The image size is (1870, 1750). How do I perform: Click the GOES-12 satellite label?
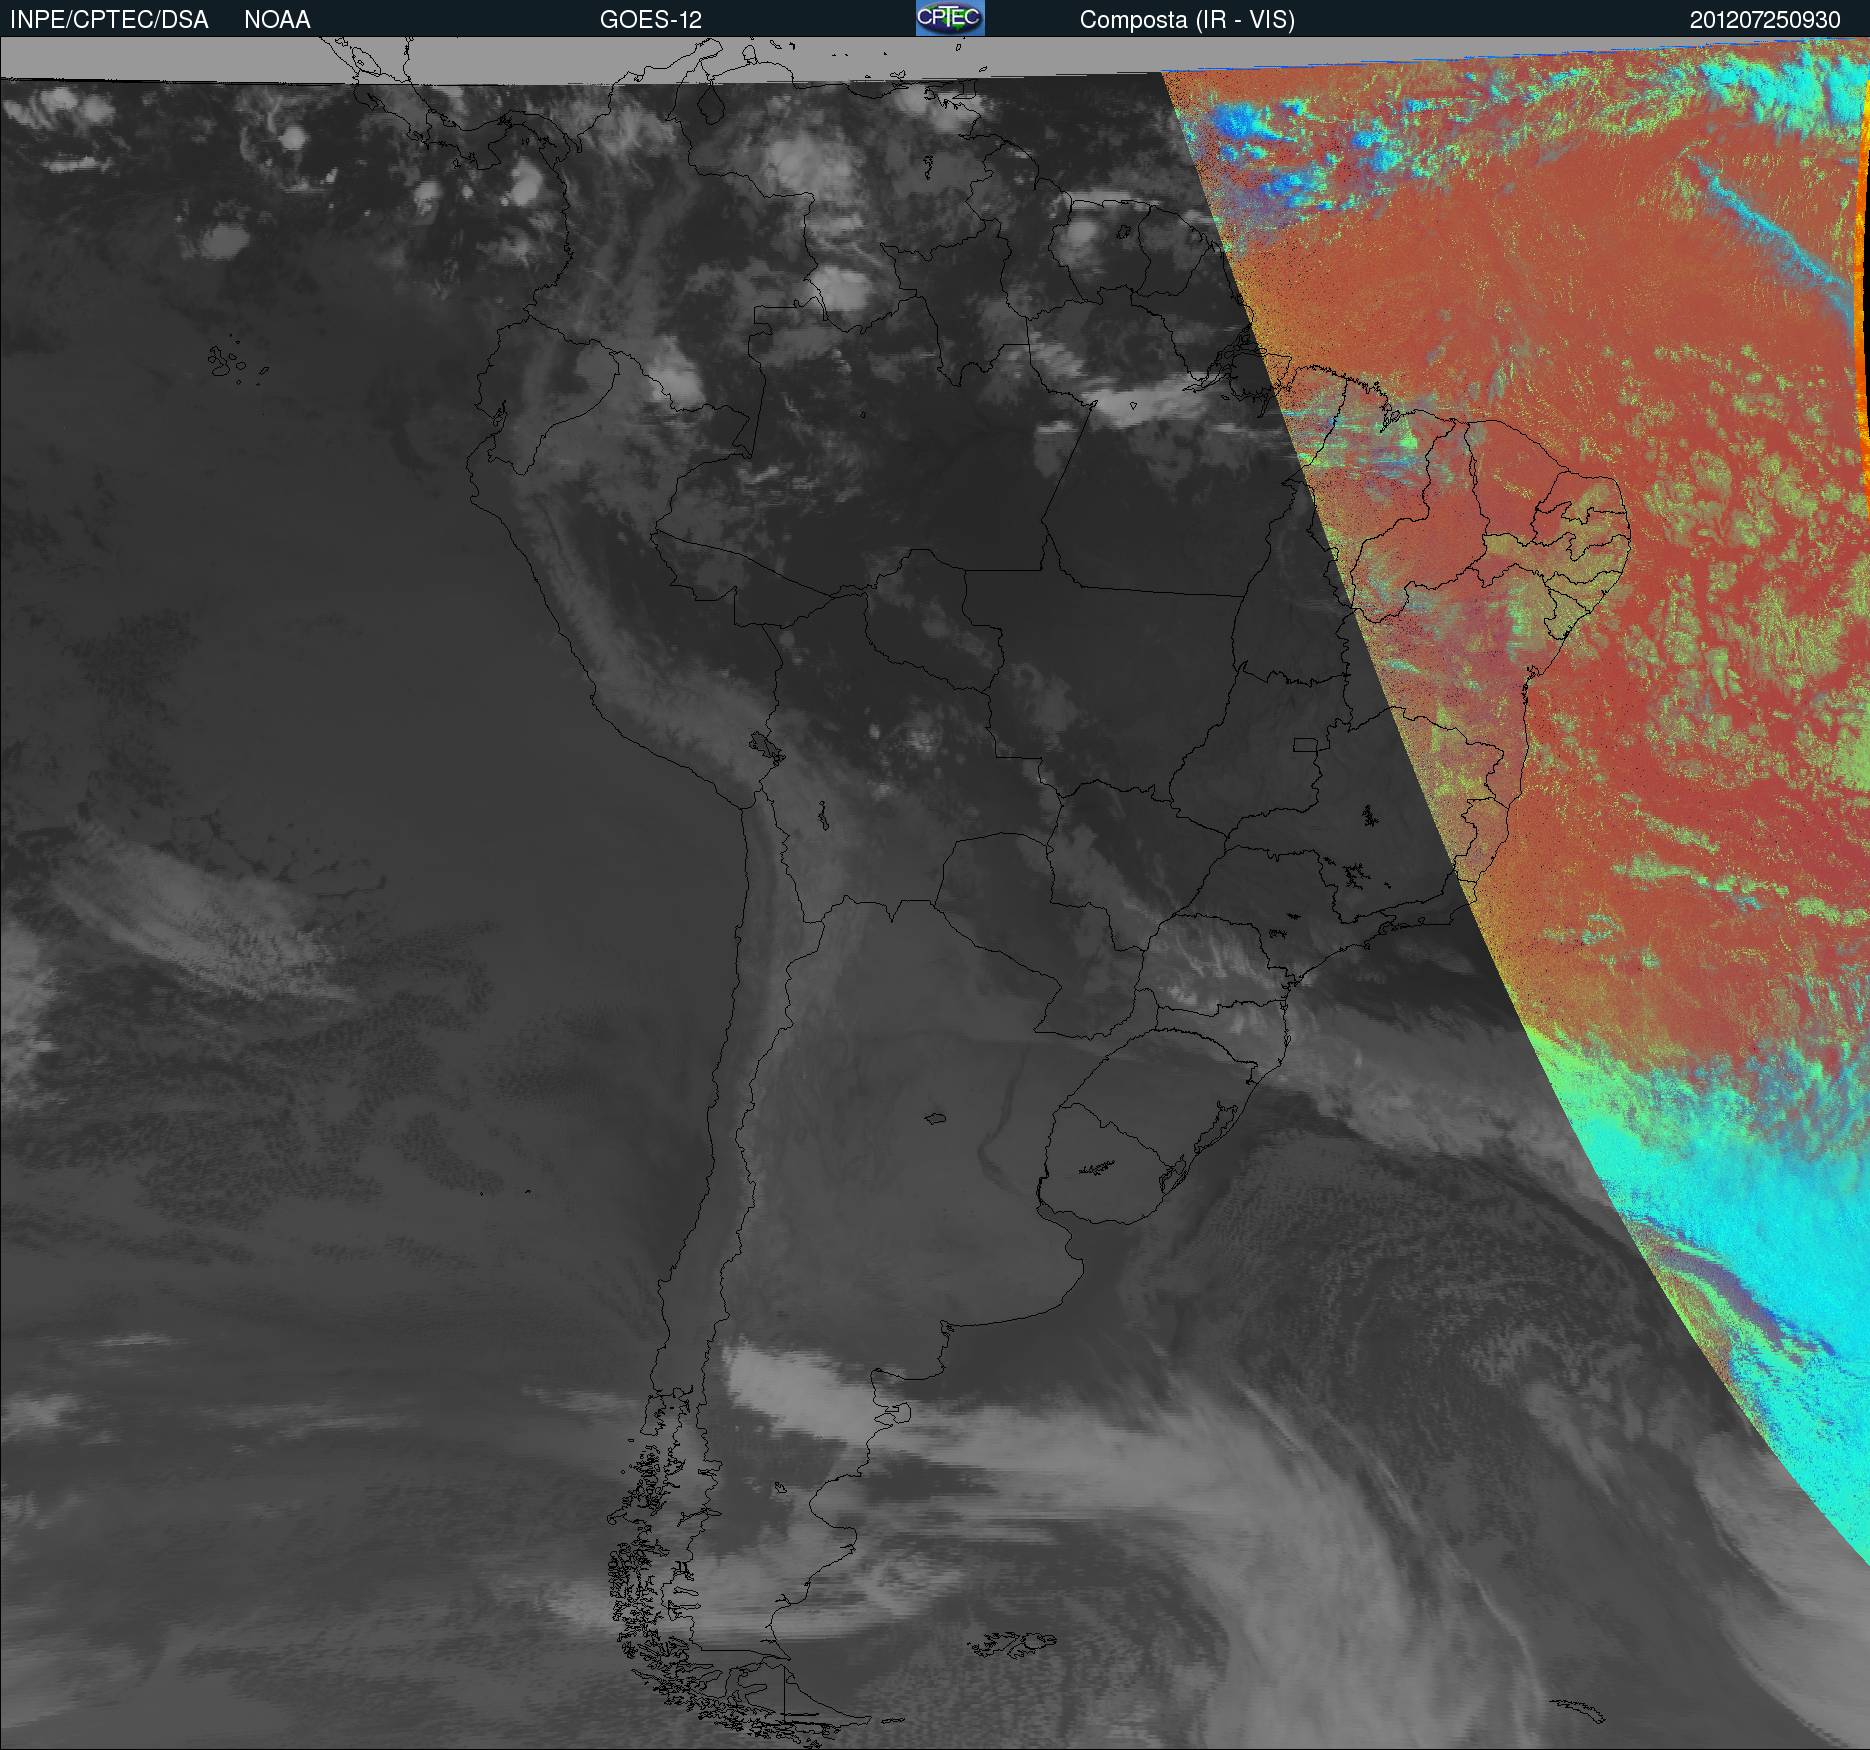[x=651, y=20]
